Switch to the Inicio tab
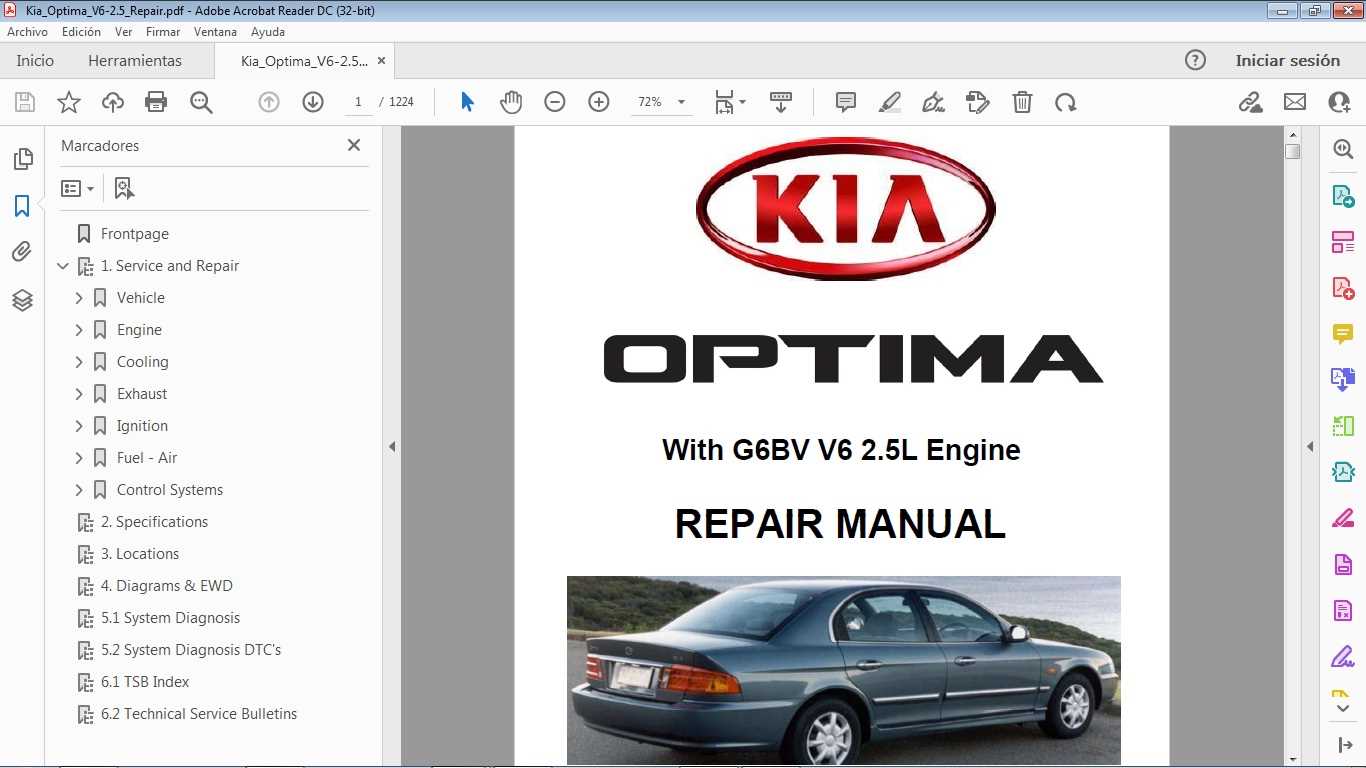1366x768 pixels. click(35, 60)
